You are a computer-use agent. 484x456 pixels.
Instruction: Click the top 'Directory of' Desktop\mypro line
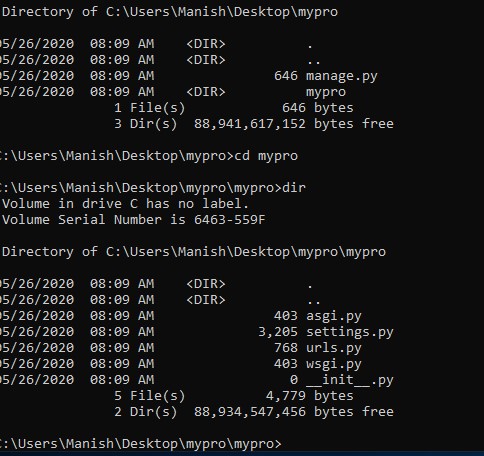170,12
